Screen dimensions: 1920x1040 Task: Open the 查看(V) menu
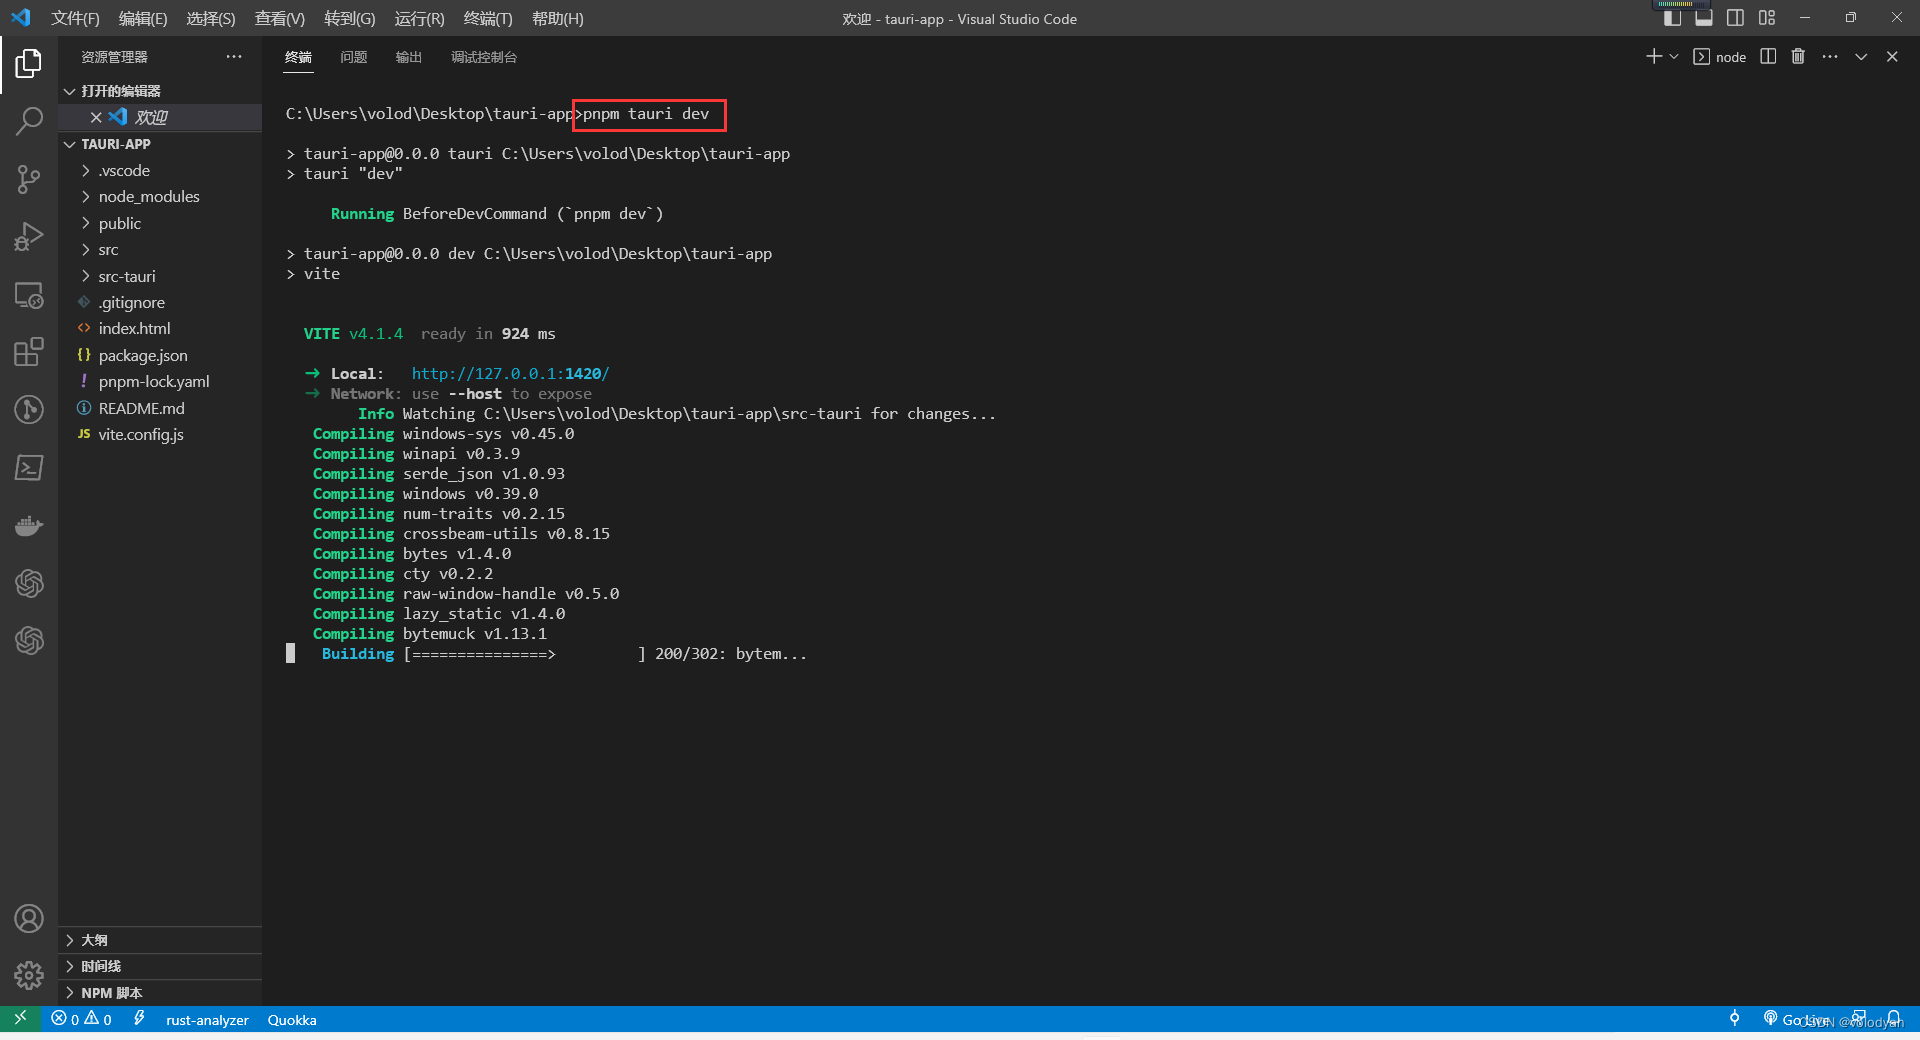280,19
